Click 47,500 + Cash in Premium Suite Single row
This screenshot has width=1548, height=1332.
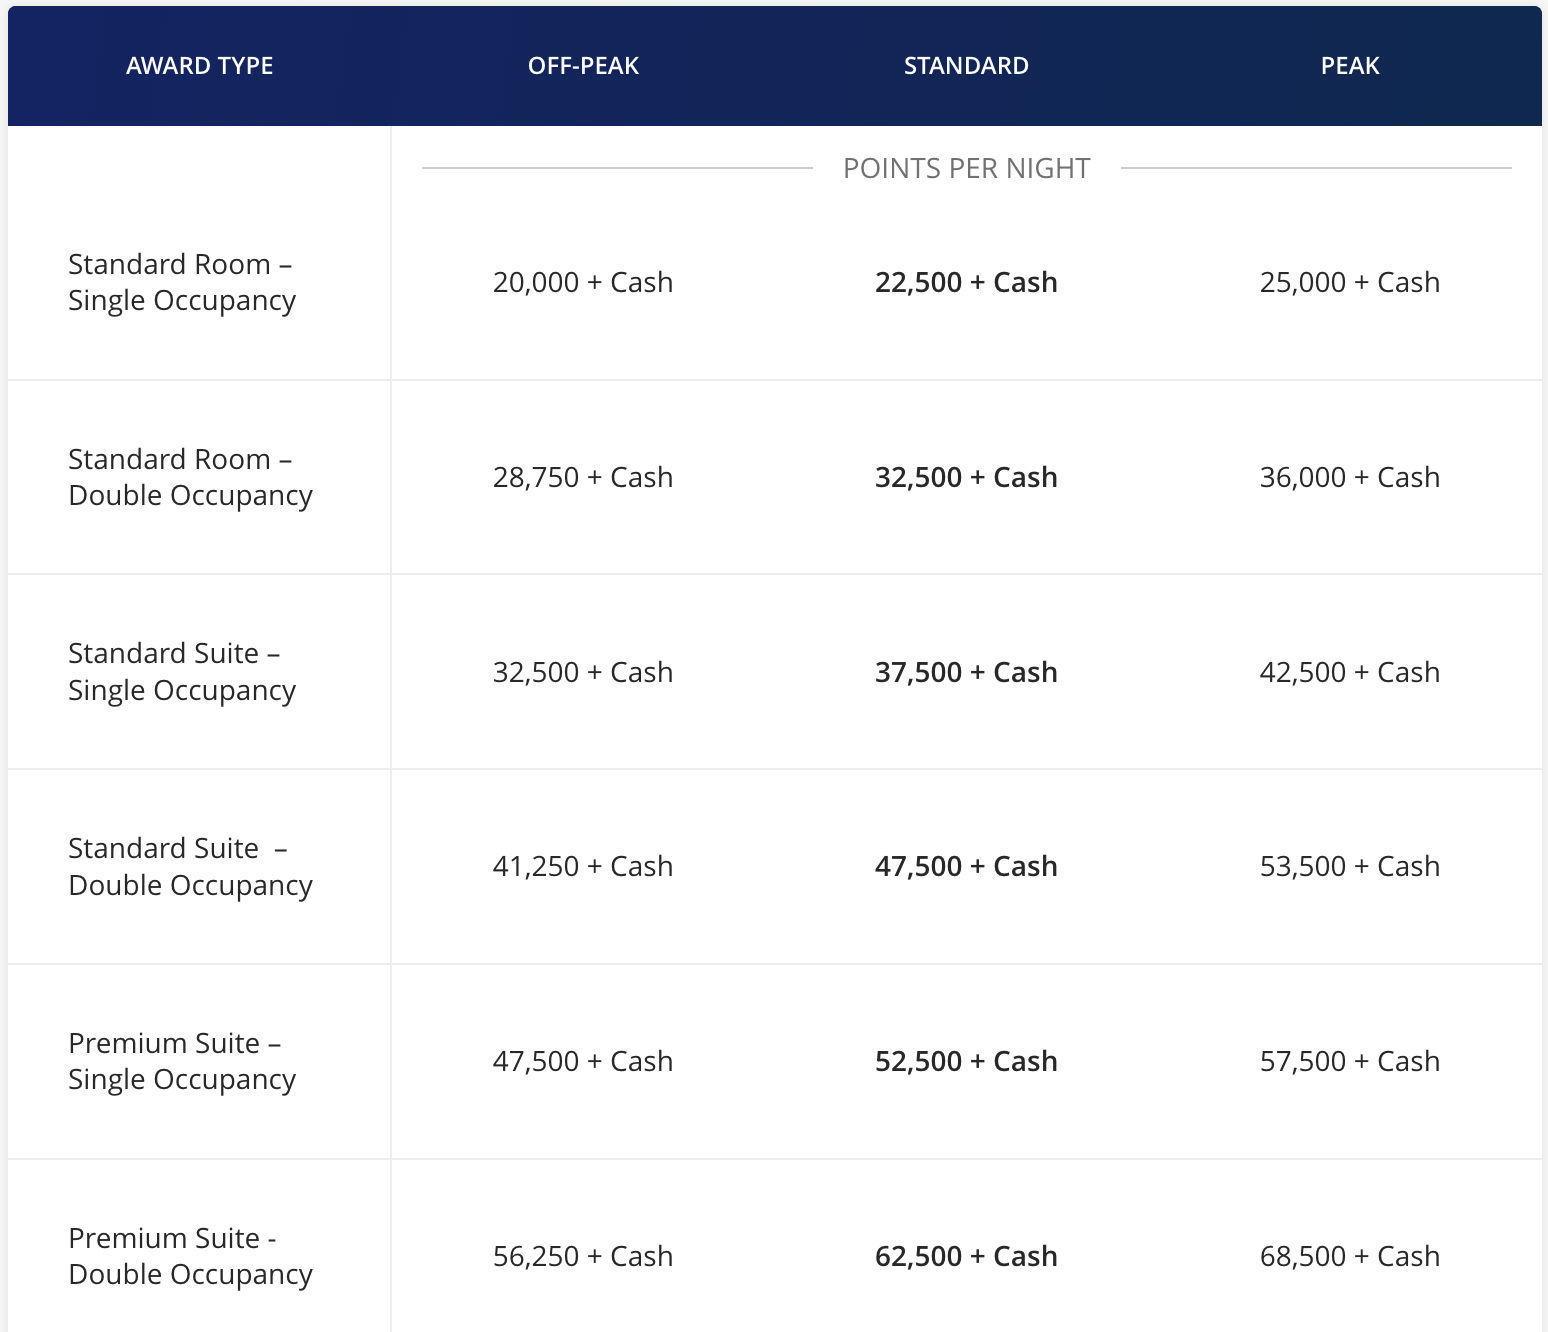coord(583,1061)
